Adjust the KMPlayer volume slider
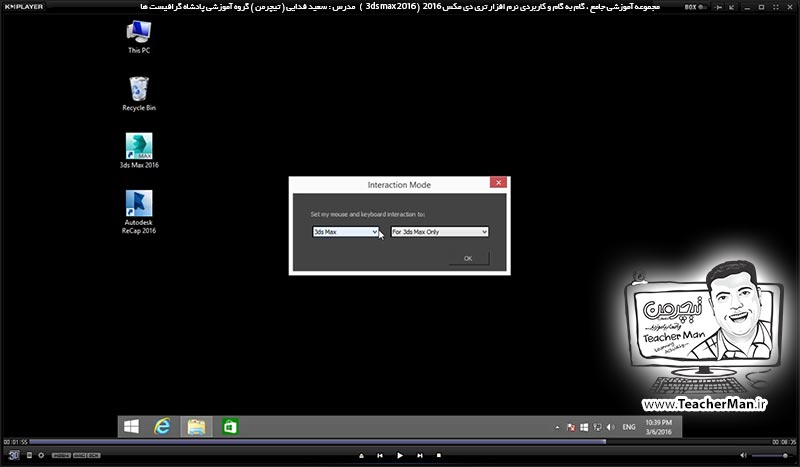 (771, 455)
